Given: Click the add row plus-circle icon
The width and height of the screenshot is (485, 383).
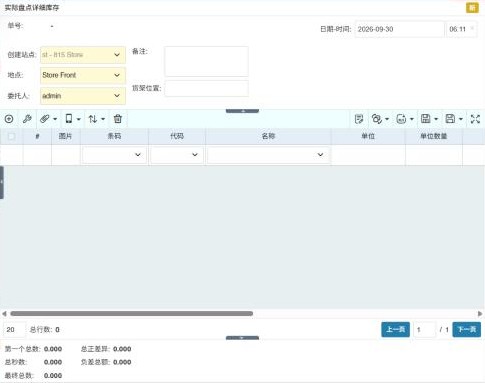Looking at the screenshot, I should pos(9,119).
